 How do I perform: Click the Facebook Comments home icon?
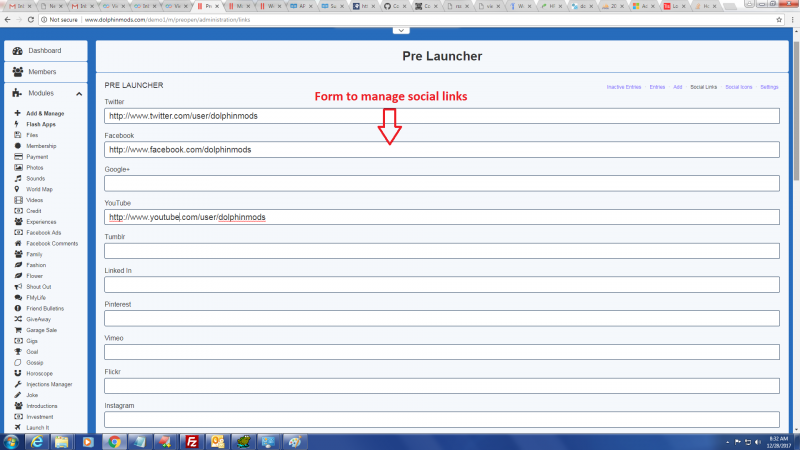click(18, 243)
